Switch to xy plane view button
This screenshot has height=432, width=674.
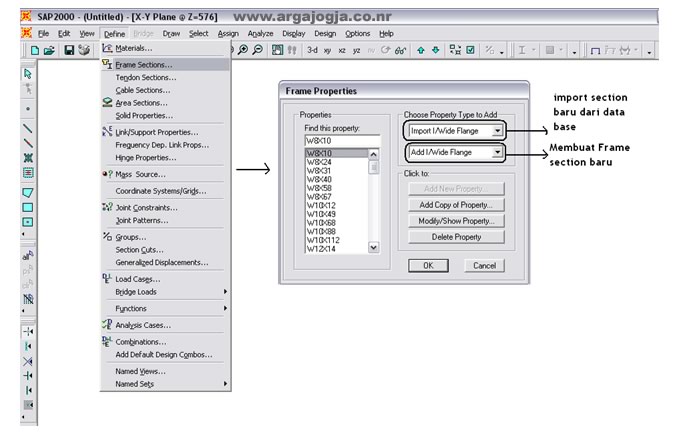[x=327, y=51]
